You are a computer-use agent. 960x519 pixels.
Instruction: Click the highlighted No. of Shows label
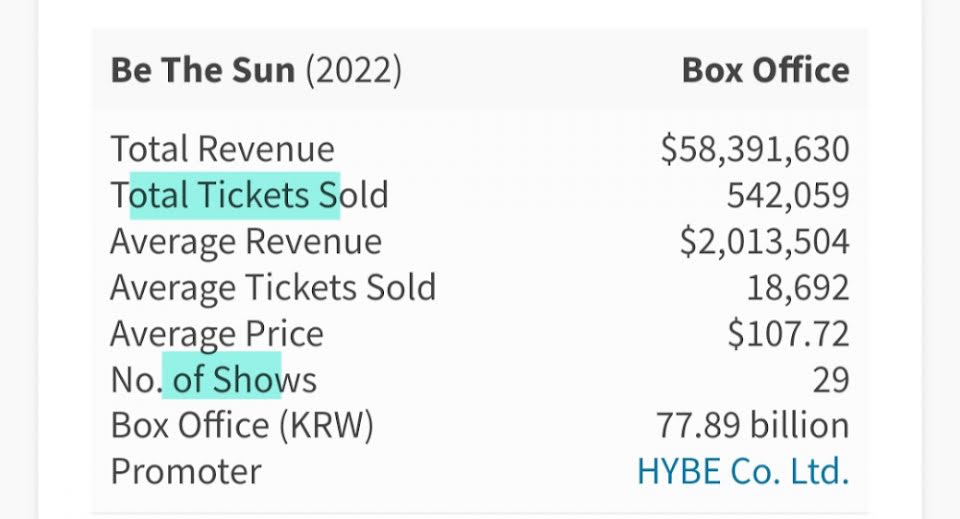coord(213,380)
